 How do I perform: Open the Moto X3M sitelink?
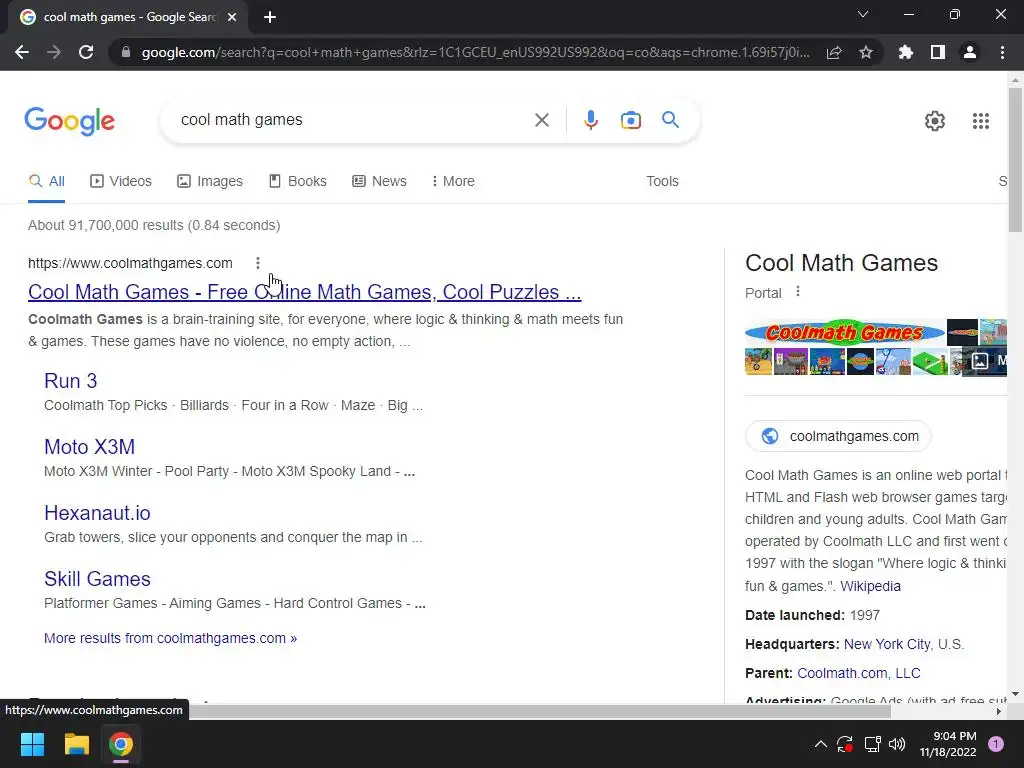pyautogui.click(x=89, y=447)
